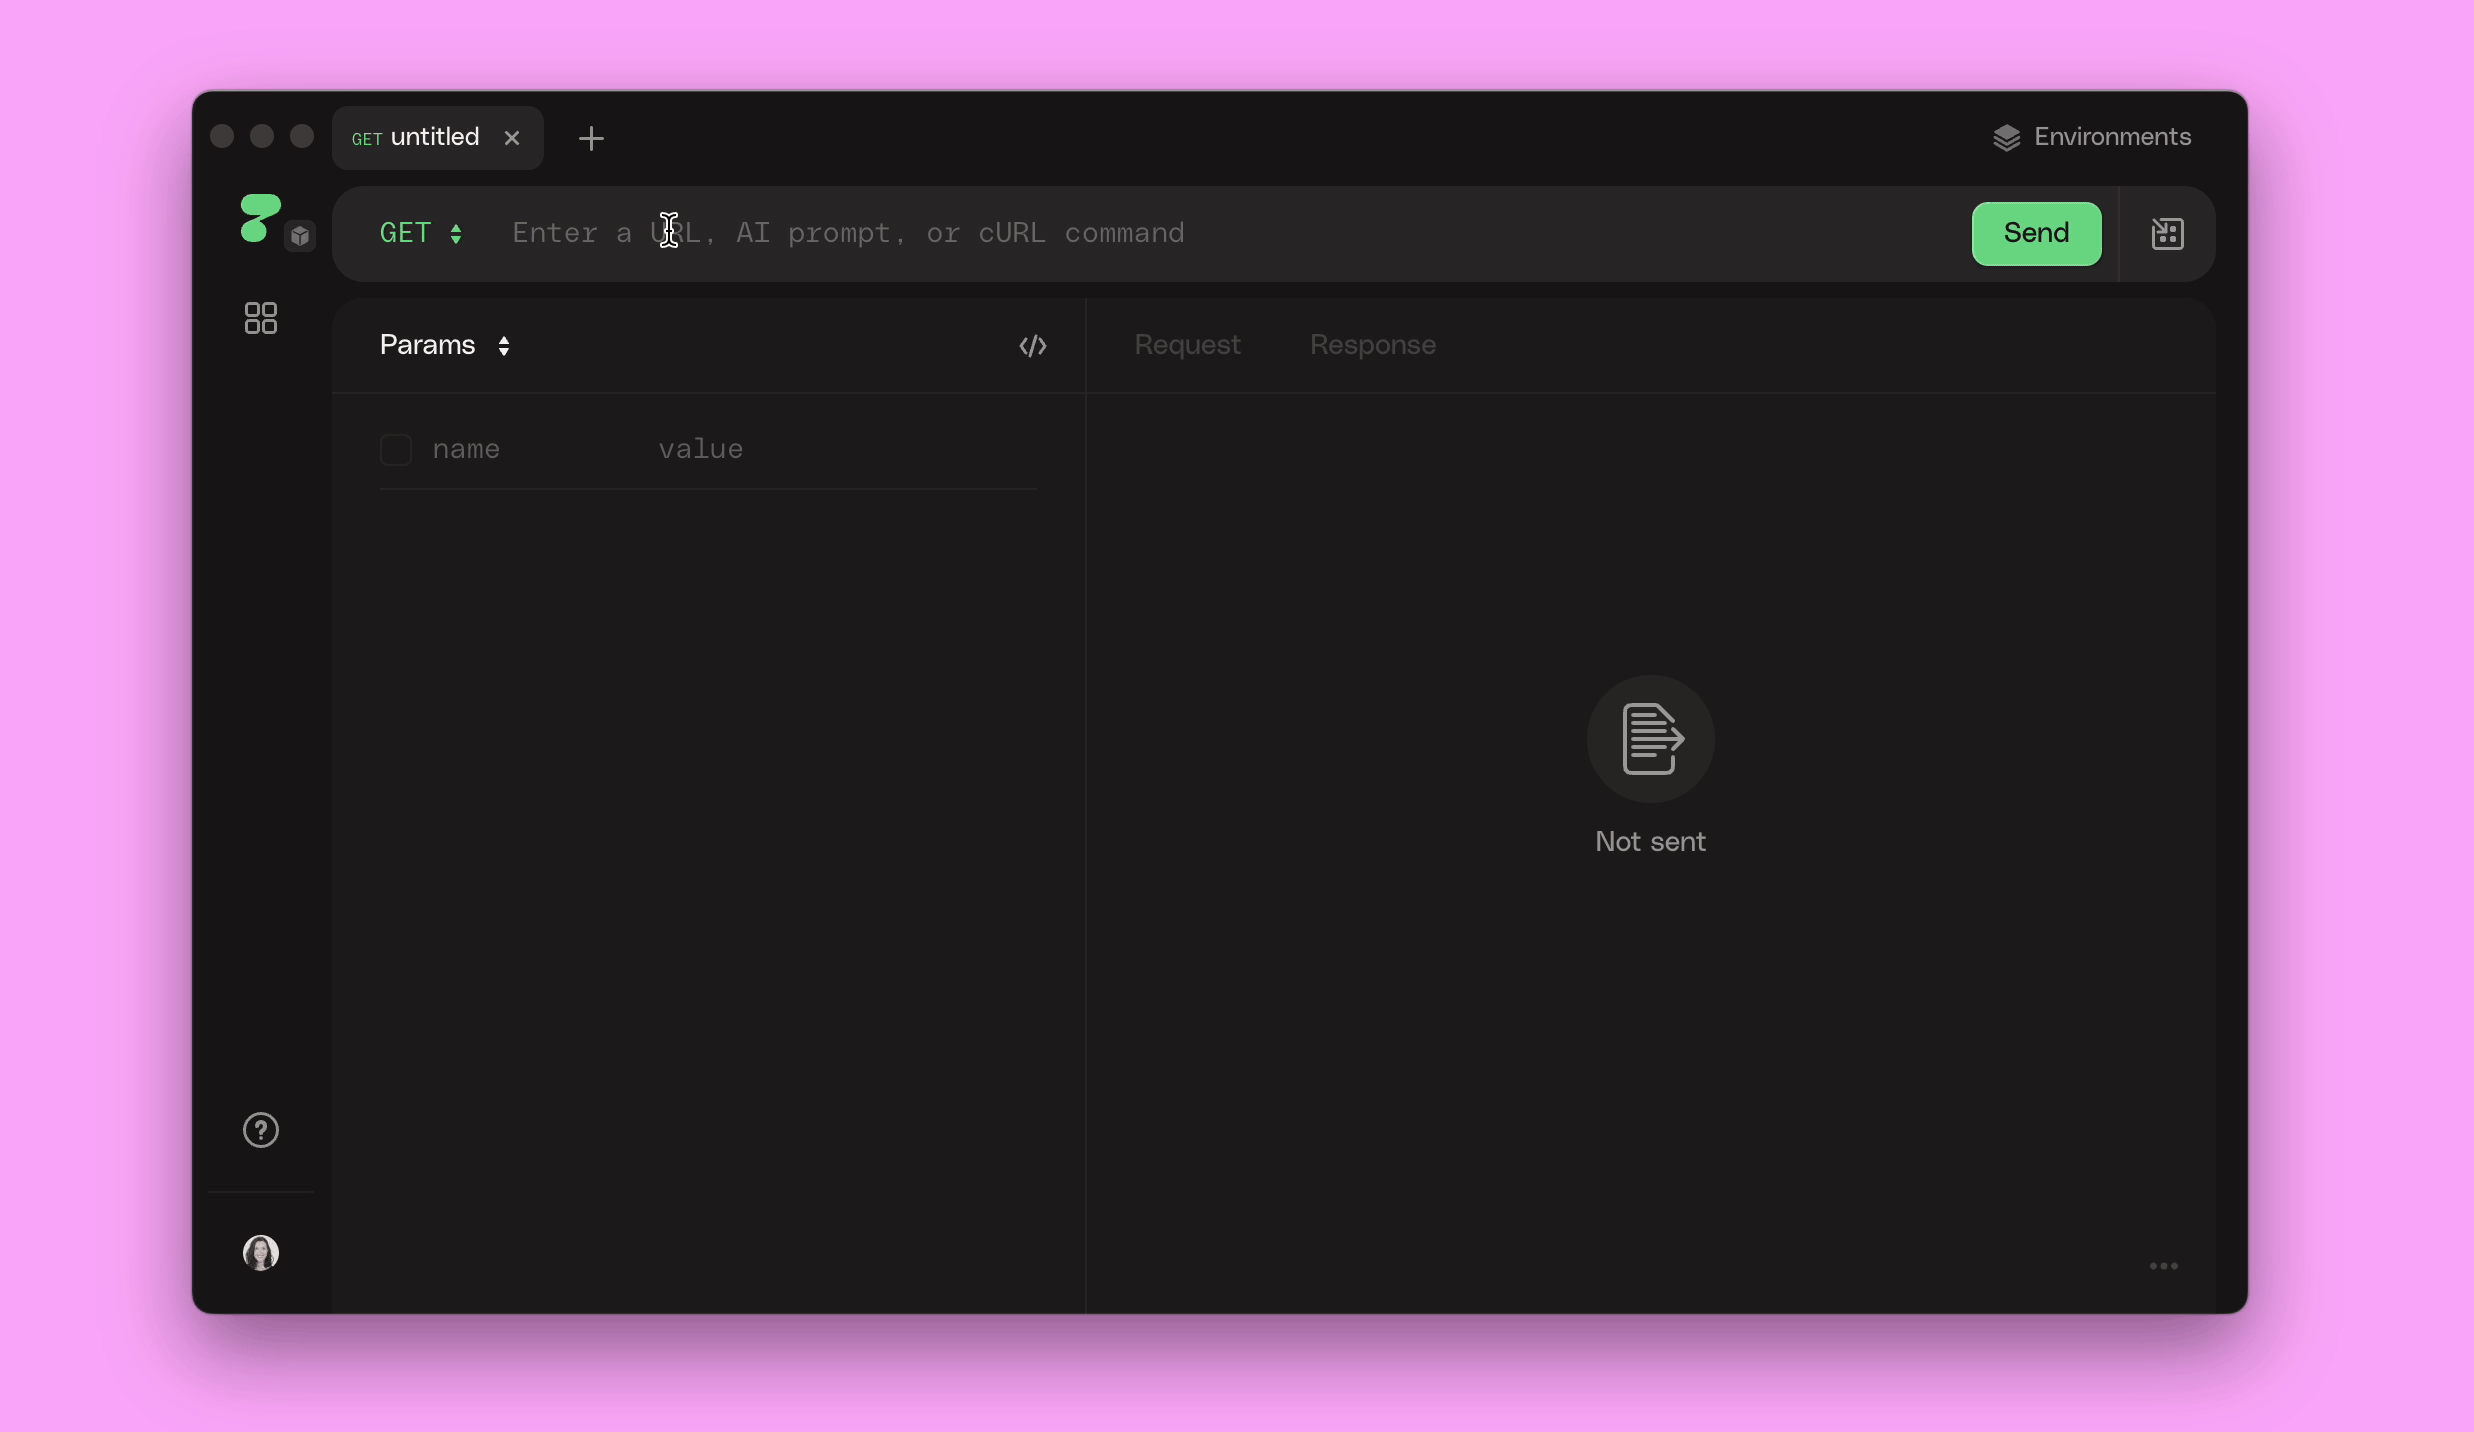Toggle the checkbox beside the name column
This screenshot has width=2474, height=1432.
(396, 449)
